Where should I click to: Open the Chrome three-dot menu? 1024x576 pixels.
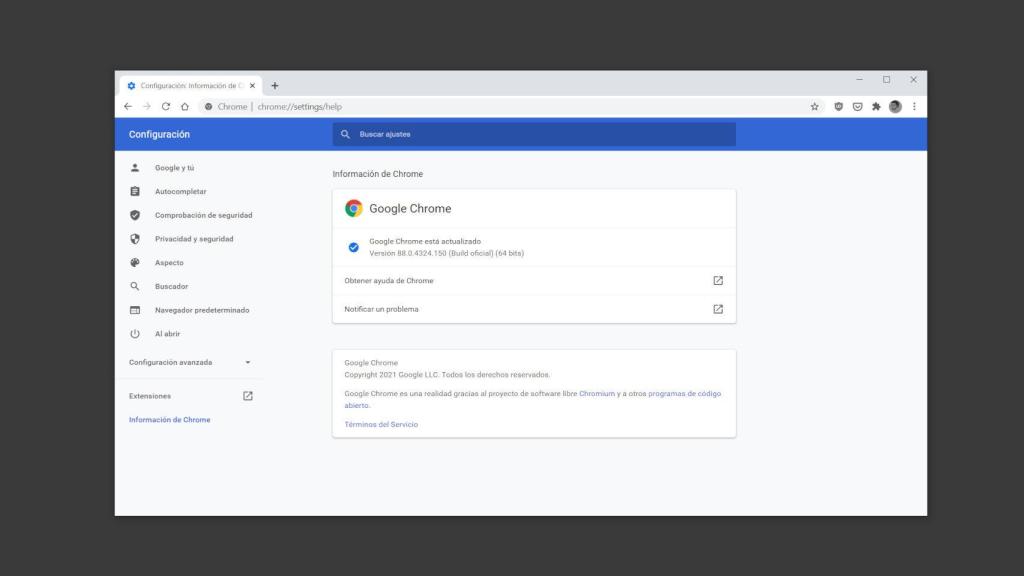click(x=913, y=106)
